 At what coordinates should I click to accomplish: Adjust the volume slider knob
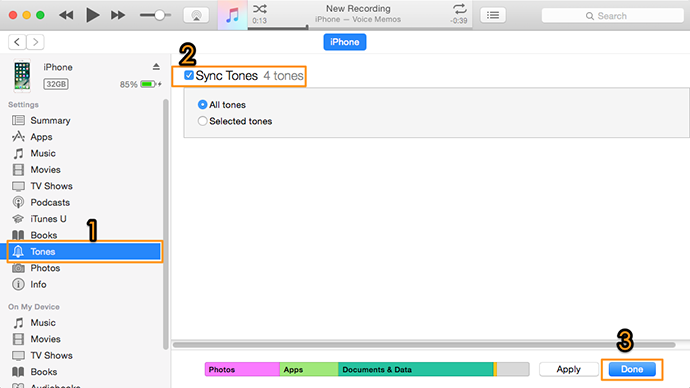pos(159,15)
